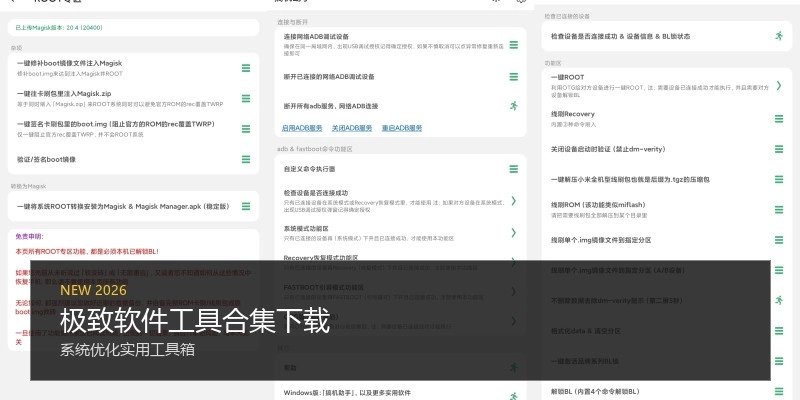Select 内置3种命令刷入 subtitle
Screen dimensions: 800x400
(573, 124)
